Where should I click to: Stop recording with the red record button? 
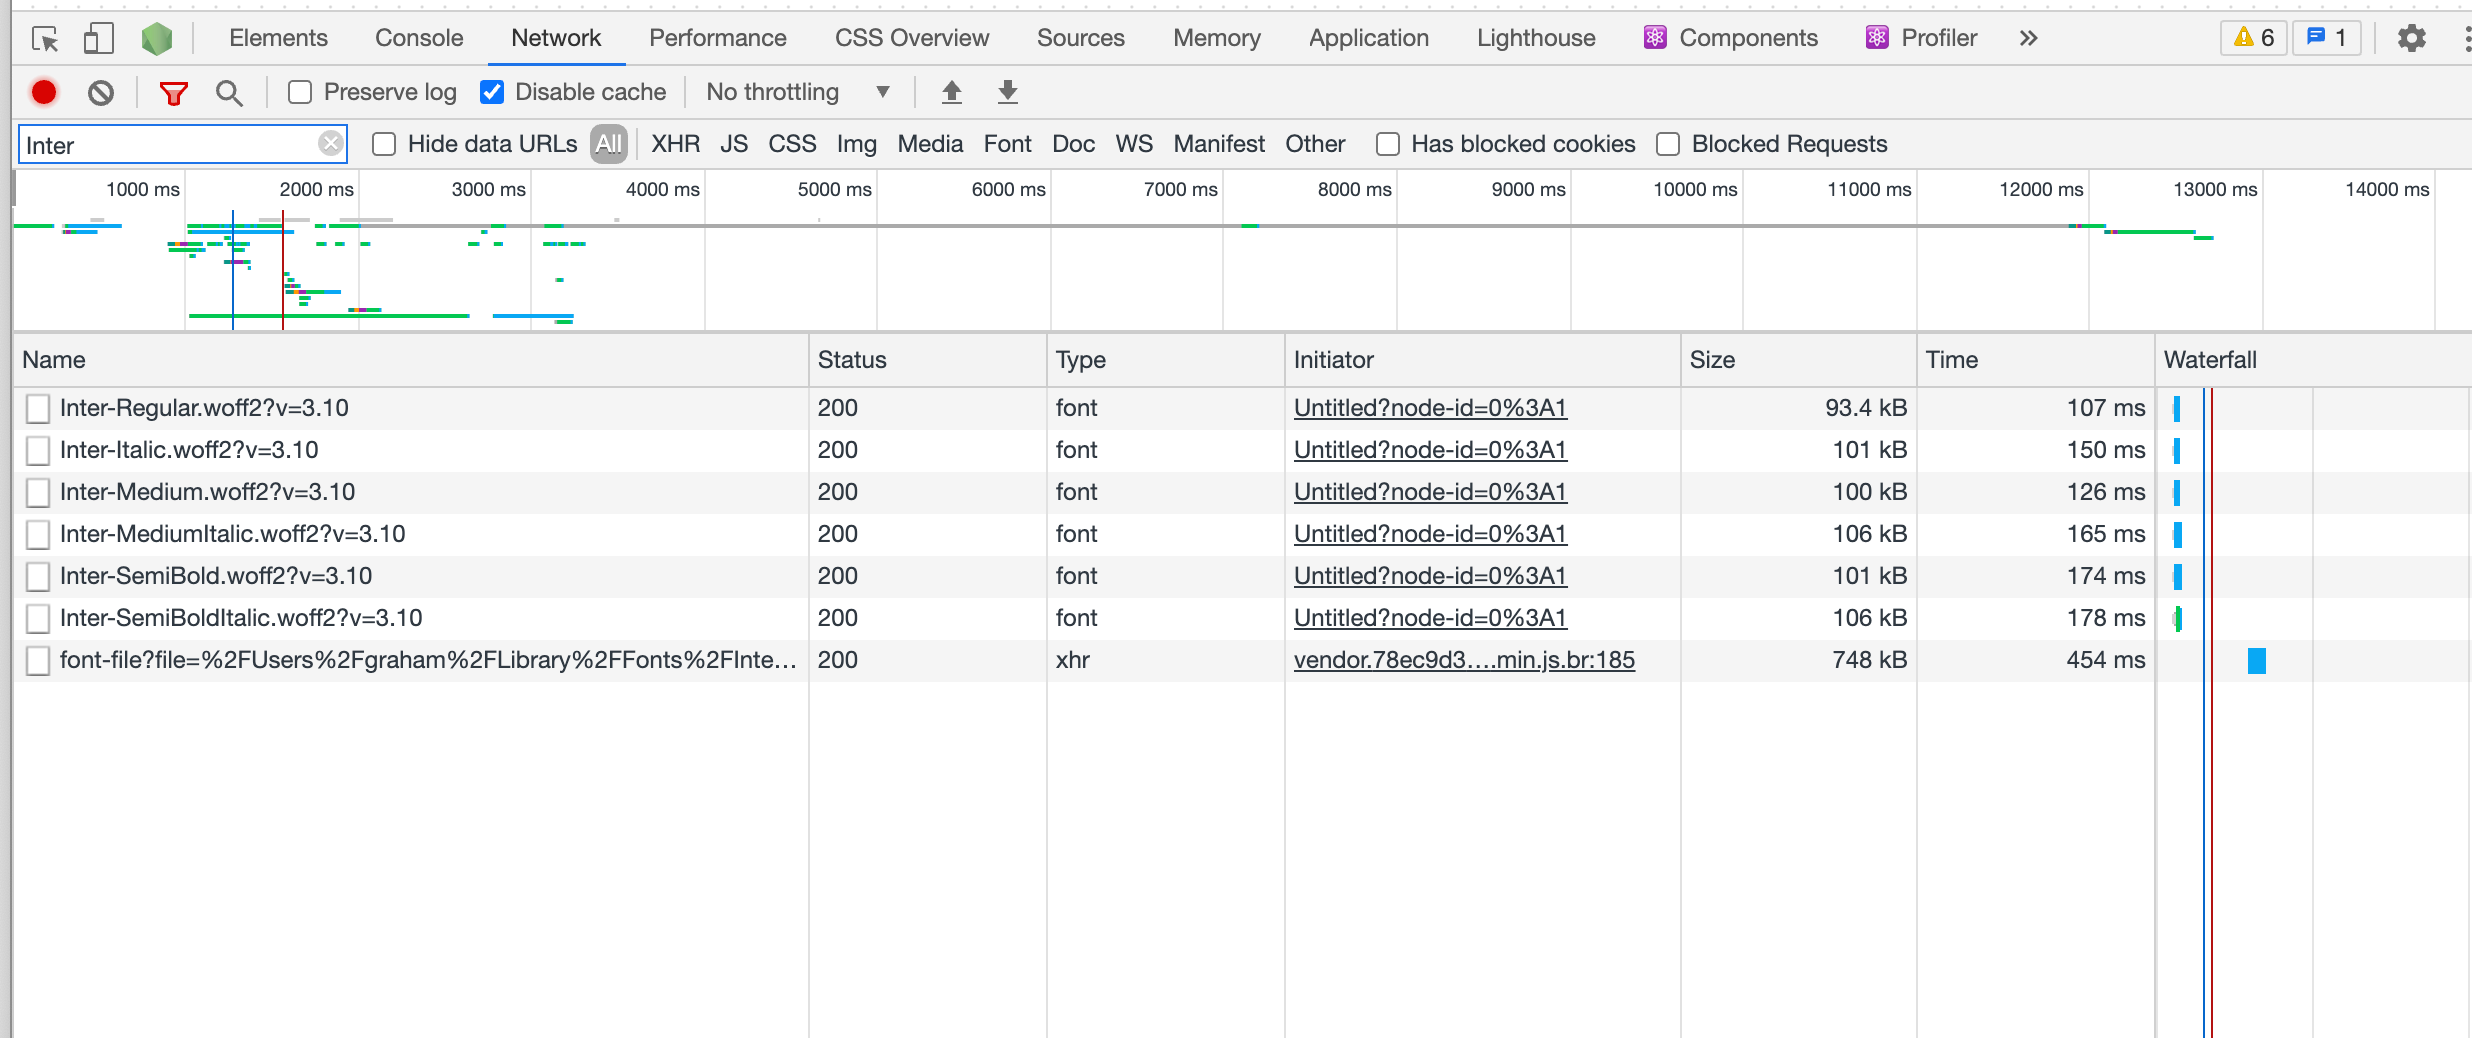pos(44,92)
